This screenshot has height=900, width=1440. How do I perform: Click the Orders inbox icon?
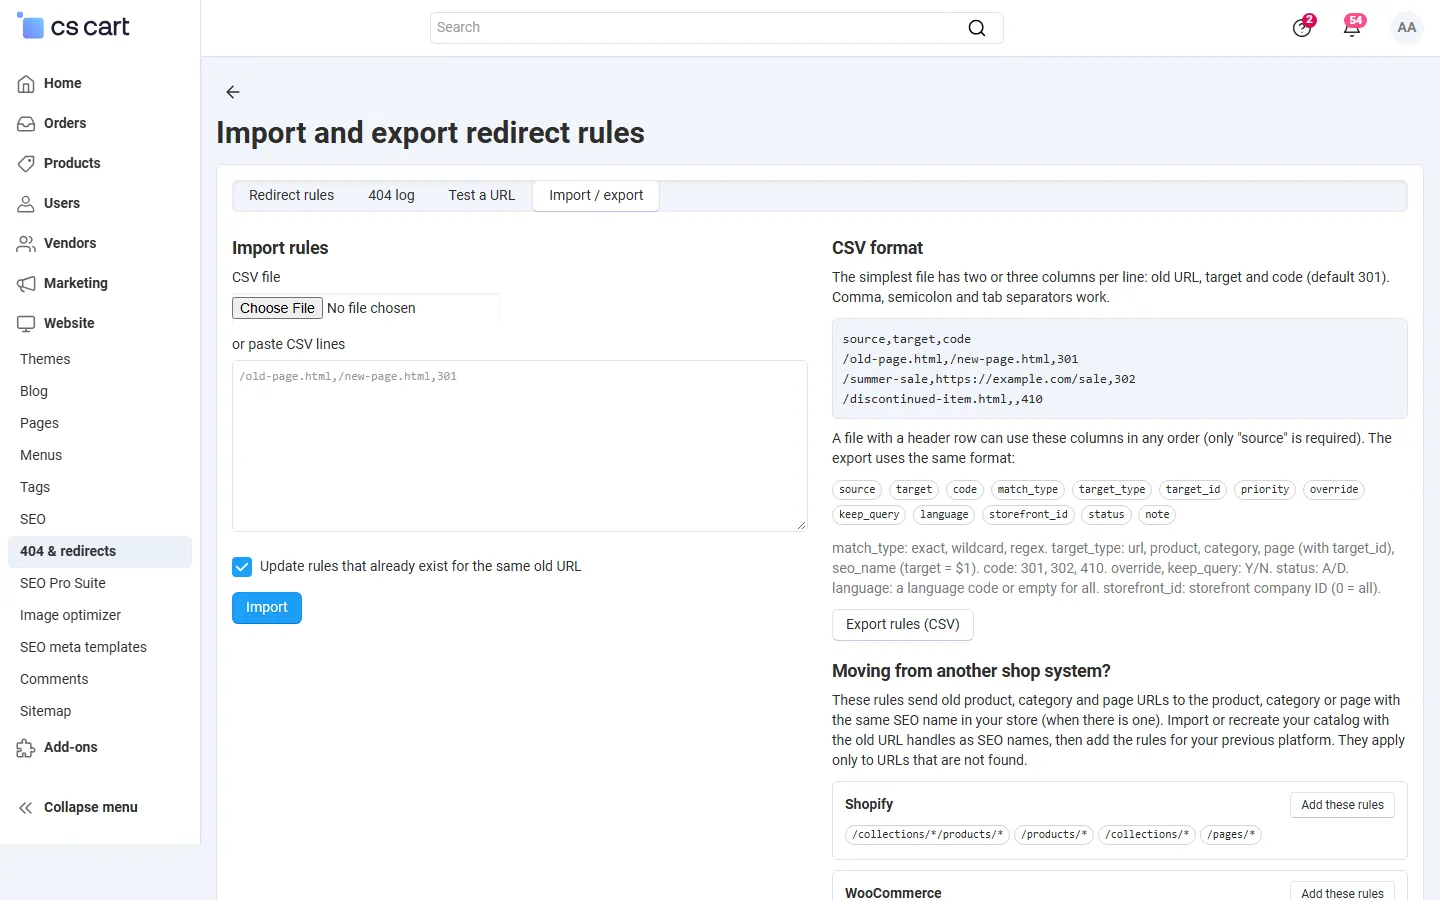pyautogui.click(x=26, y=124)
